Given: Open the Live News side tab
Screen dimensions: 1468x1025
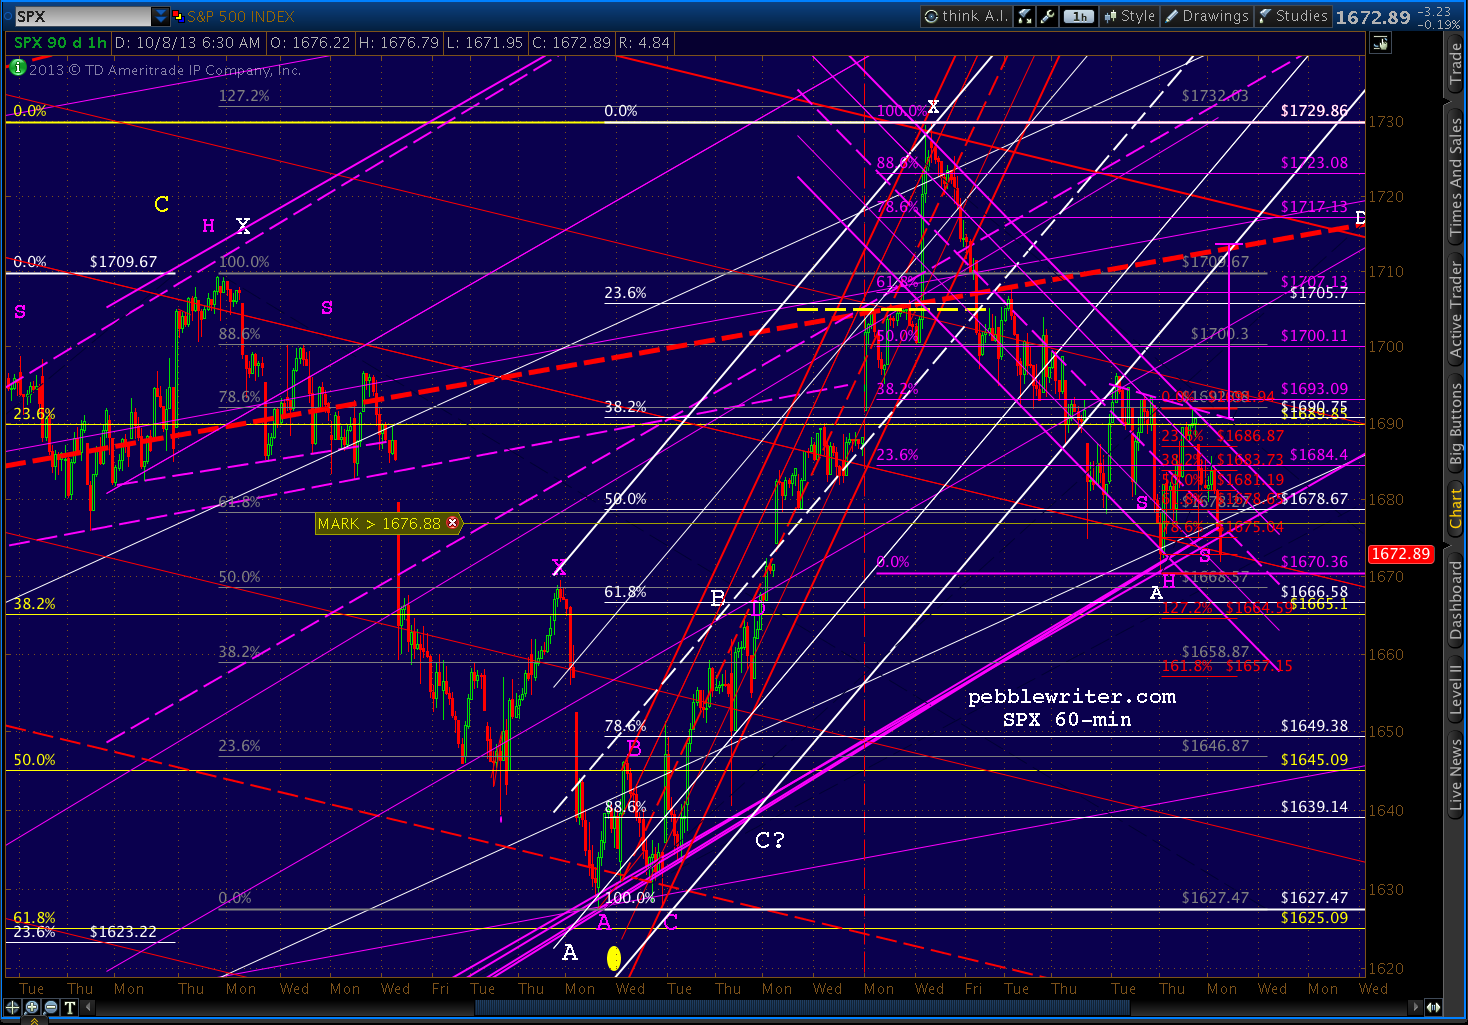Looking at the screenshot, I should coord(1455,775).
